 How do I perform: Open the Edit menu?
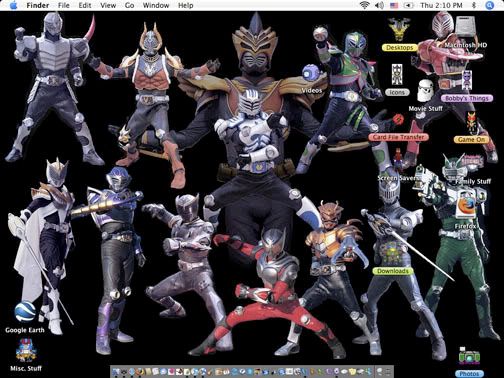pyautogui.click(x=85, y=5)
